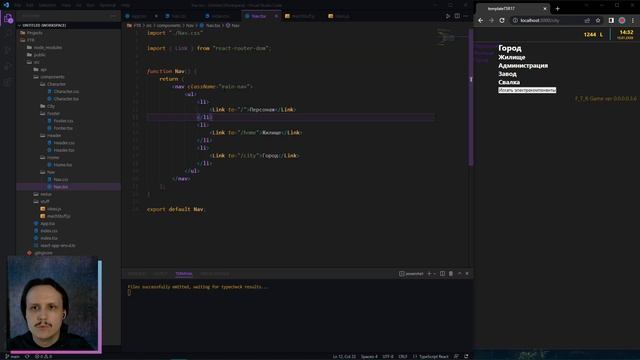Click the Администрация link in browser page
640x360 pixels.
point(523,65)
